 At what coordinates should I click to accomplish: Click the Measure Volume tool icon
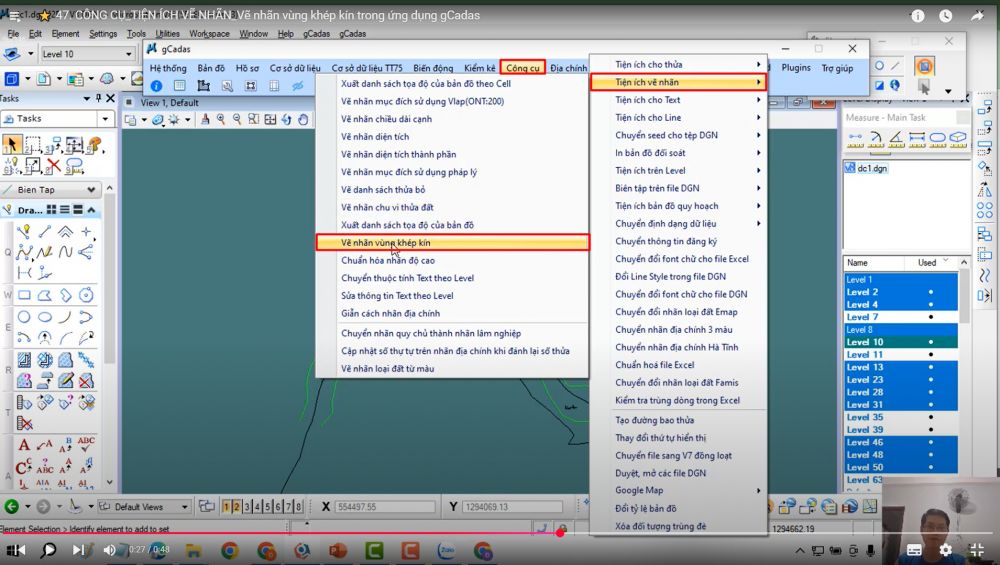(958, 137)
